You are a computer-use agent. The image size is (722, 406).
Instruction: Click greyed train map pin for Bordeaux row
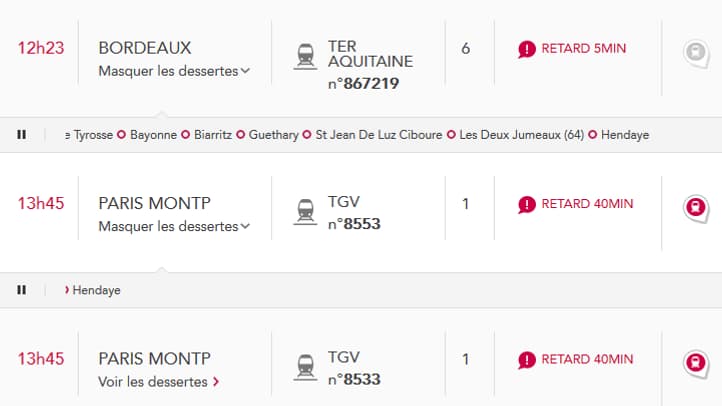tap(696, 53)
